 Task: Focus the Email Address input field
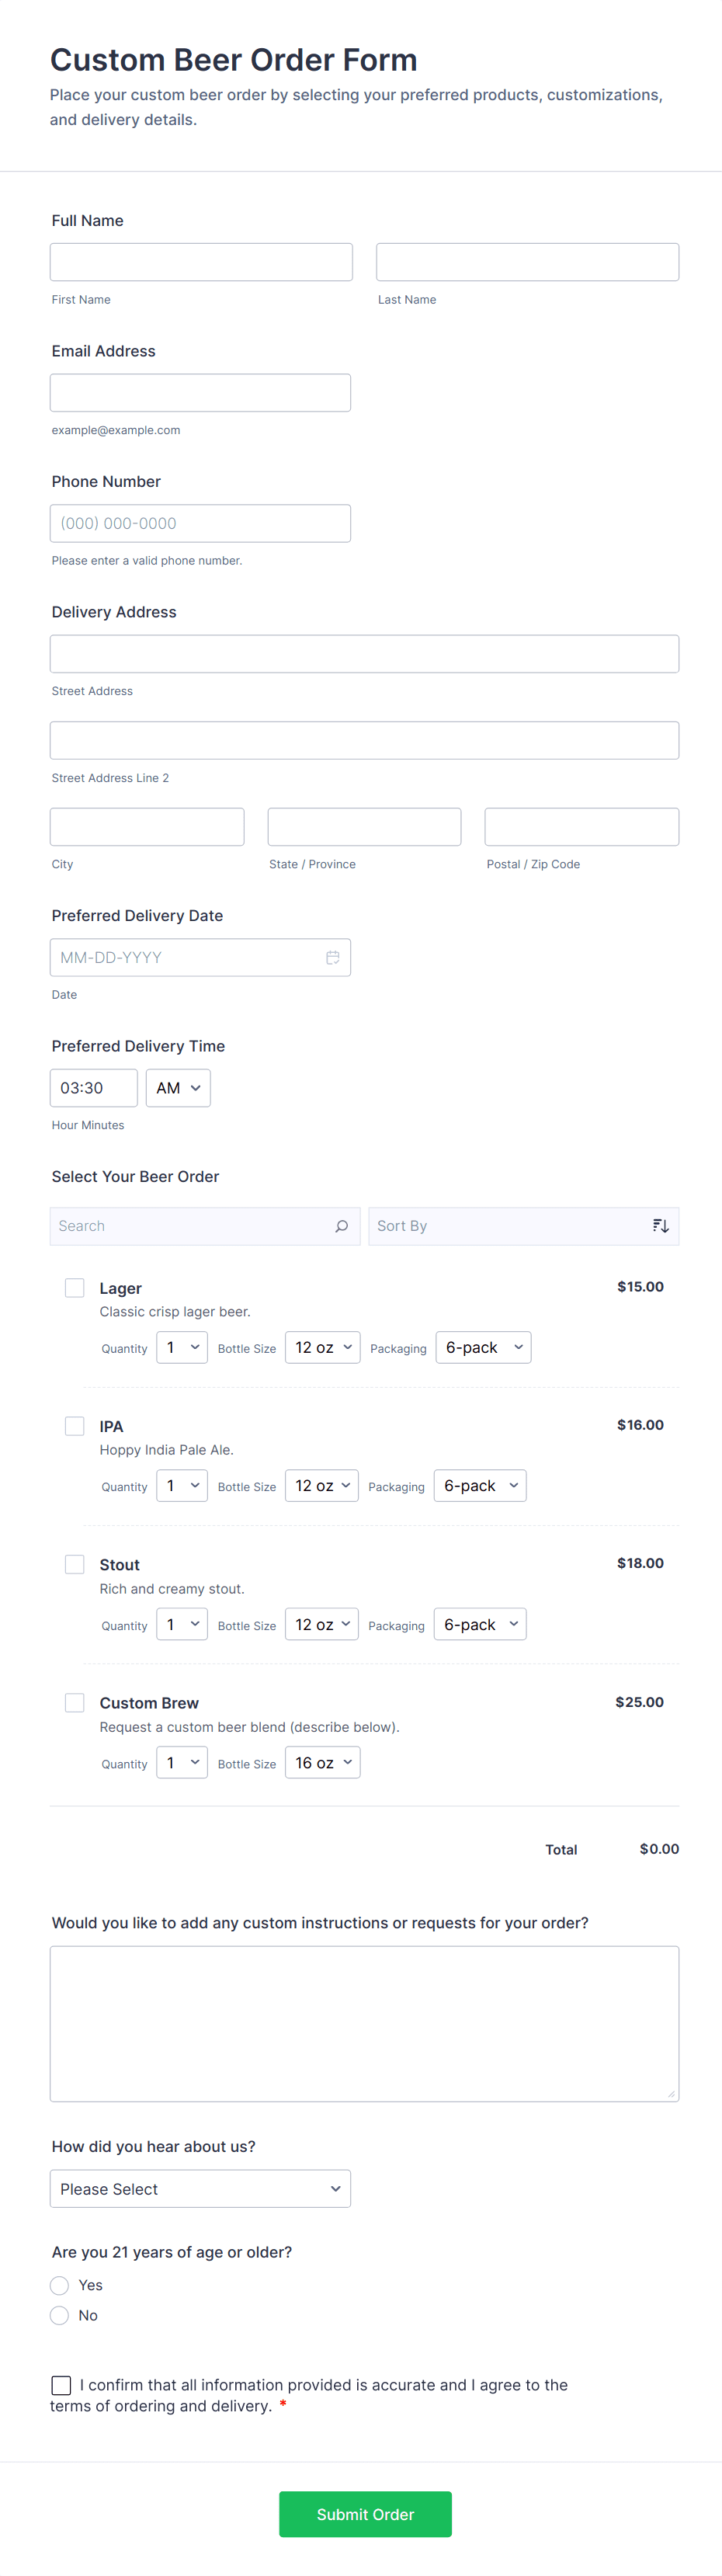tap(200, 393)
